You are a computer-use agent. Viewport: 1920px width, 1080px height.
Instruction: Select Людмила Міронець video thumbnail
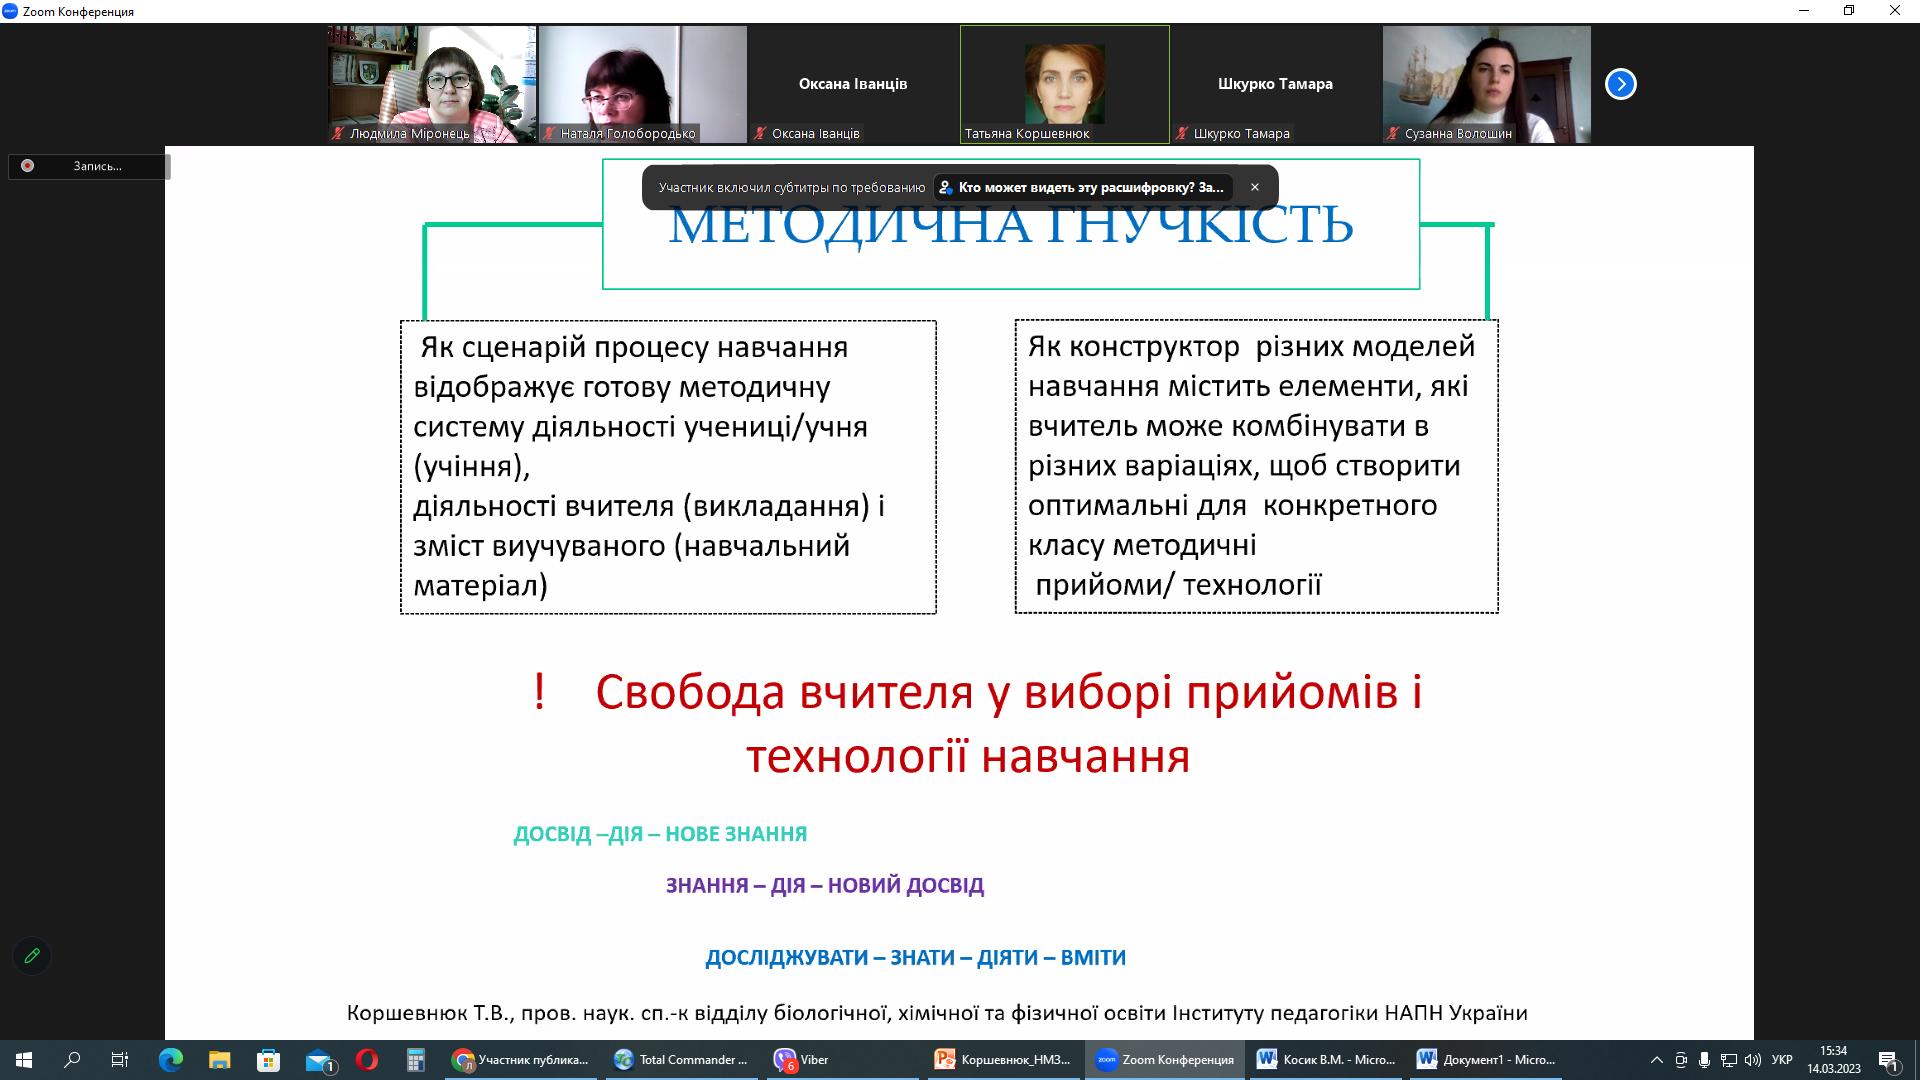tap(432, 84)
